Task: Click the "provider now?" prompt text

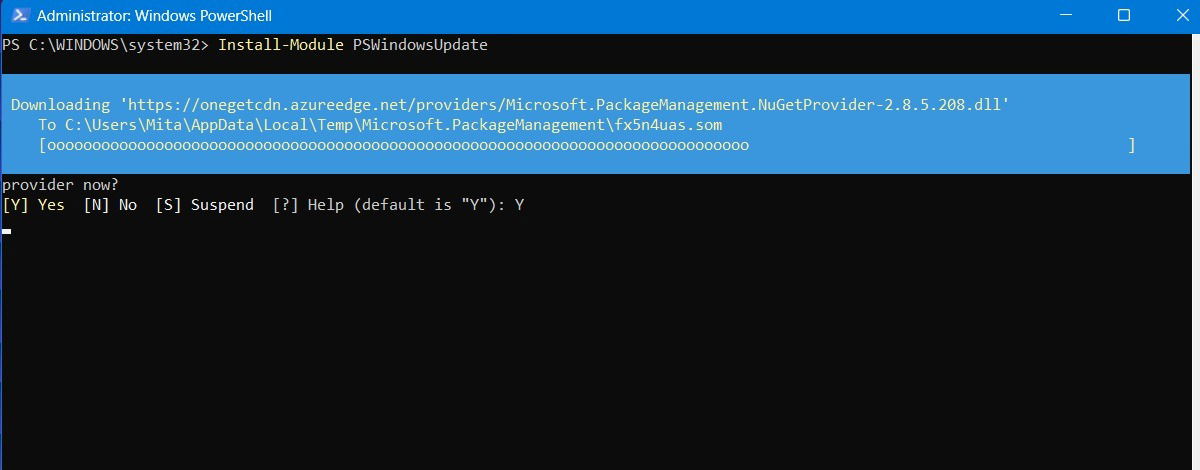Action: [60, 185]
